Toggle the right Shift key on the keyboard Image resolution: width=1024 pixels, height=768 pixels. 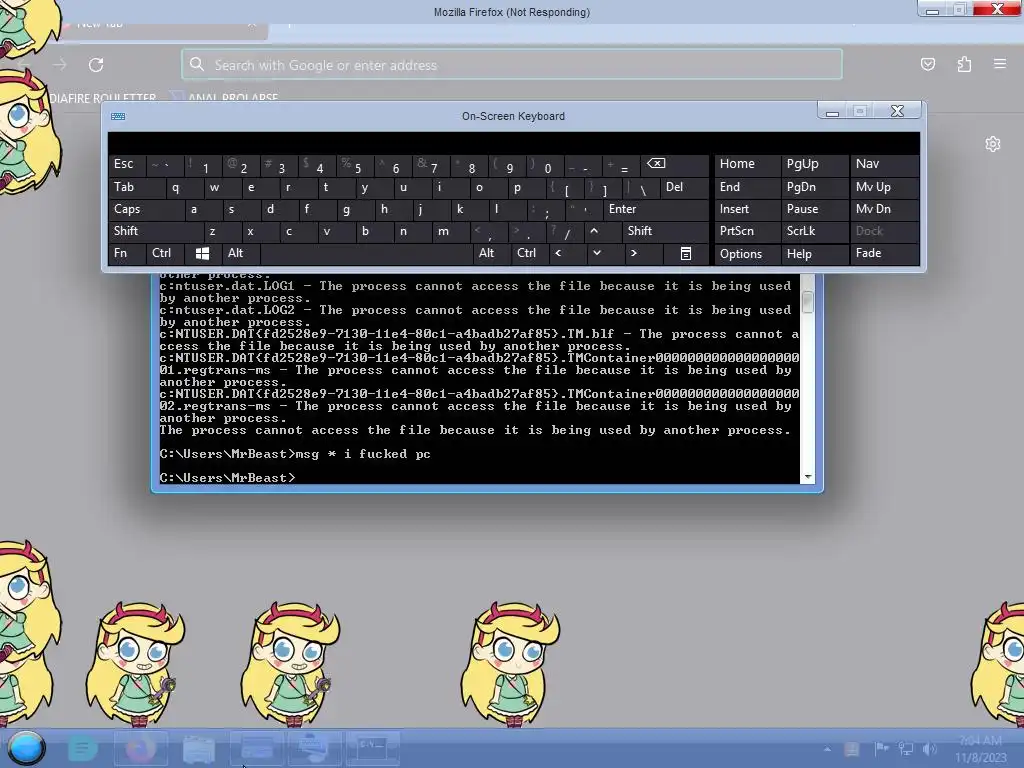click(665, 231)
